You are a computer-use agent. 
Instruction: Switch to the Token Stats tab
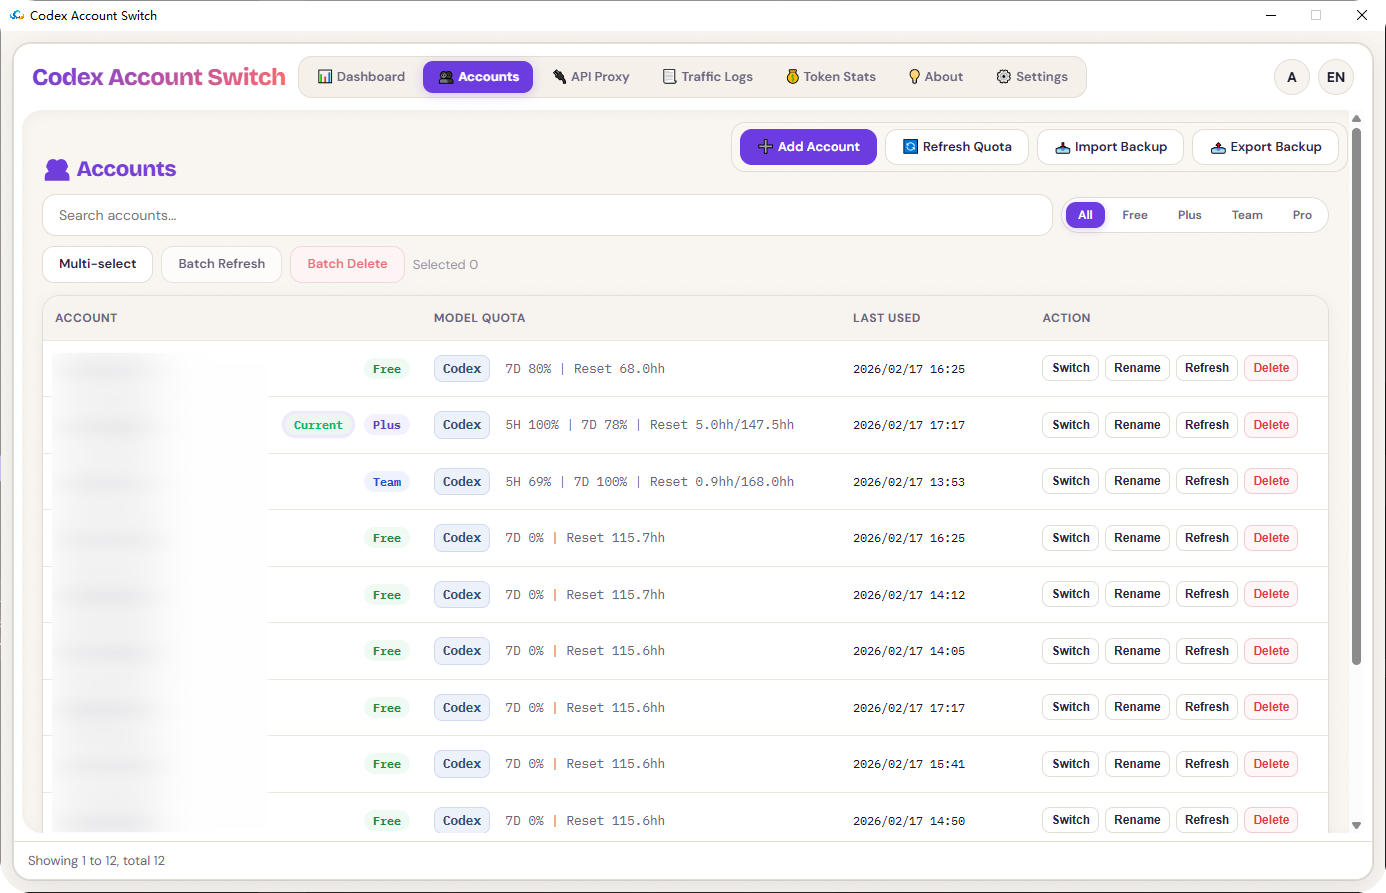(830, 77)
